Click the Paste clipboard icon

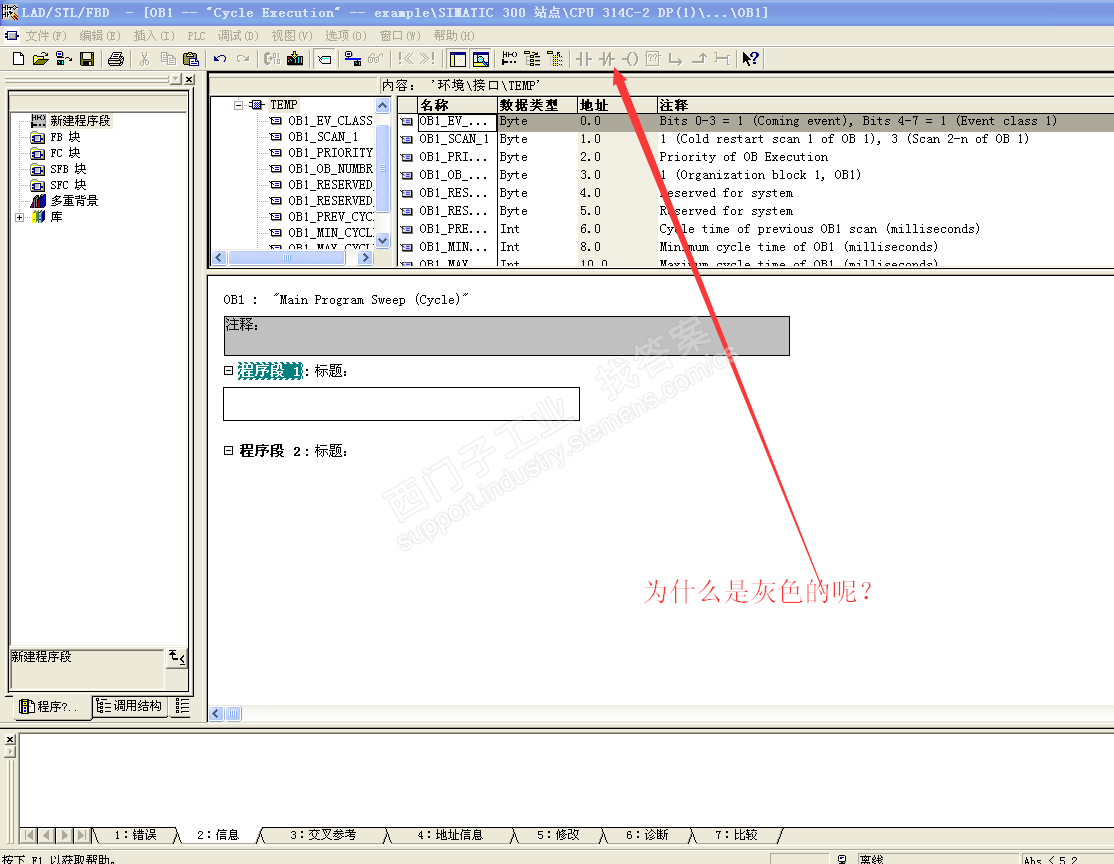click(x=190, y=59)
